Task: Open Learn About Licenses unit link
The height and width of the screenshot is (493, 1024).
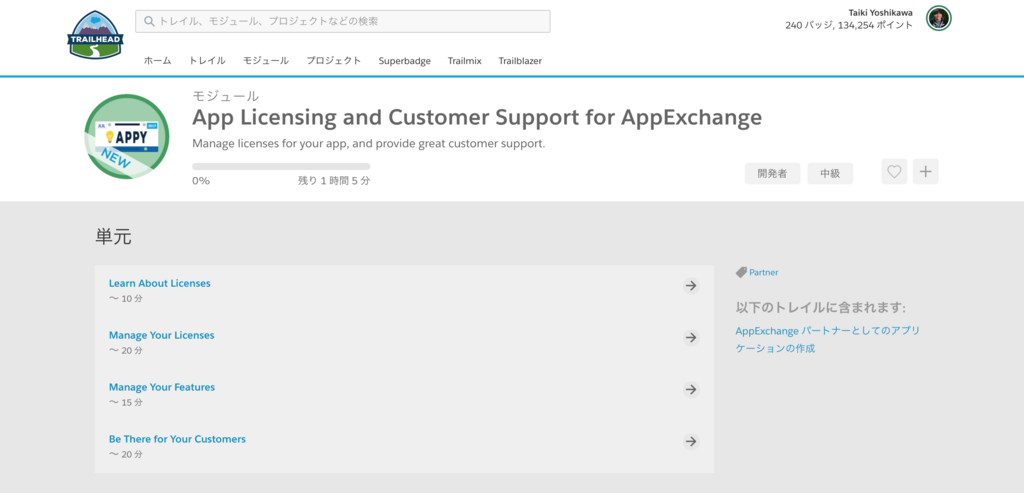Action: [159, 283]
